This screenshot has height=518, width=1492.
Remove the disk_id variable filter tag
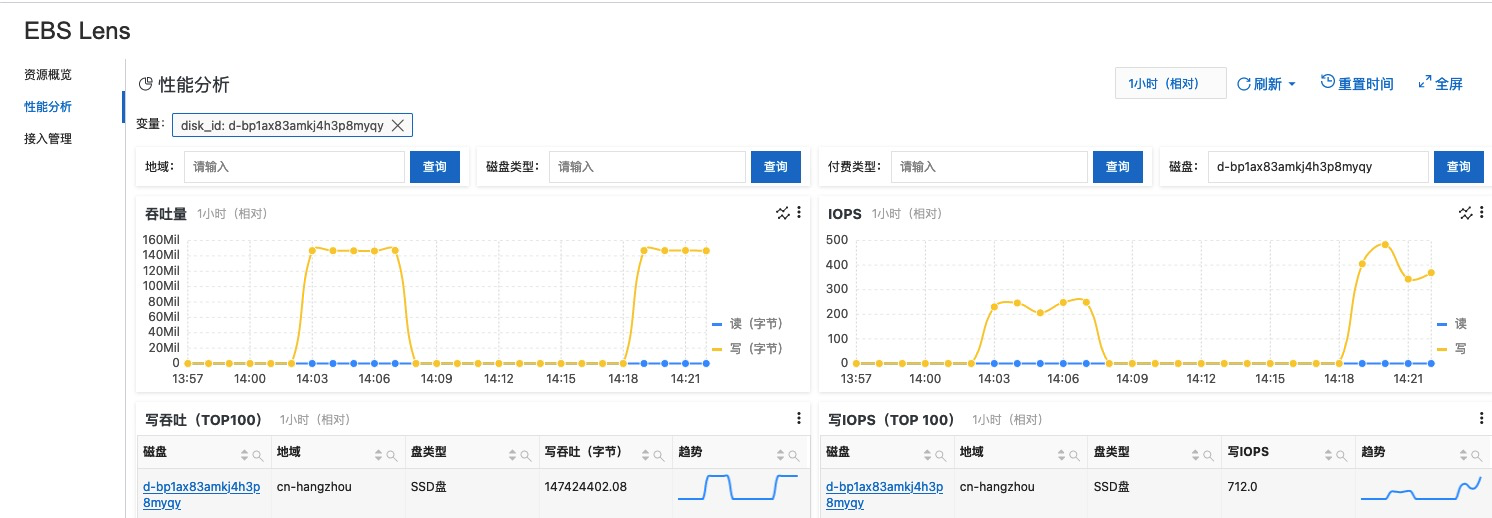(397, 125)
